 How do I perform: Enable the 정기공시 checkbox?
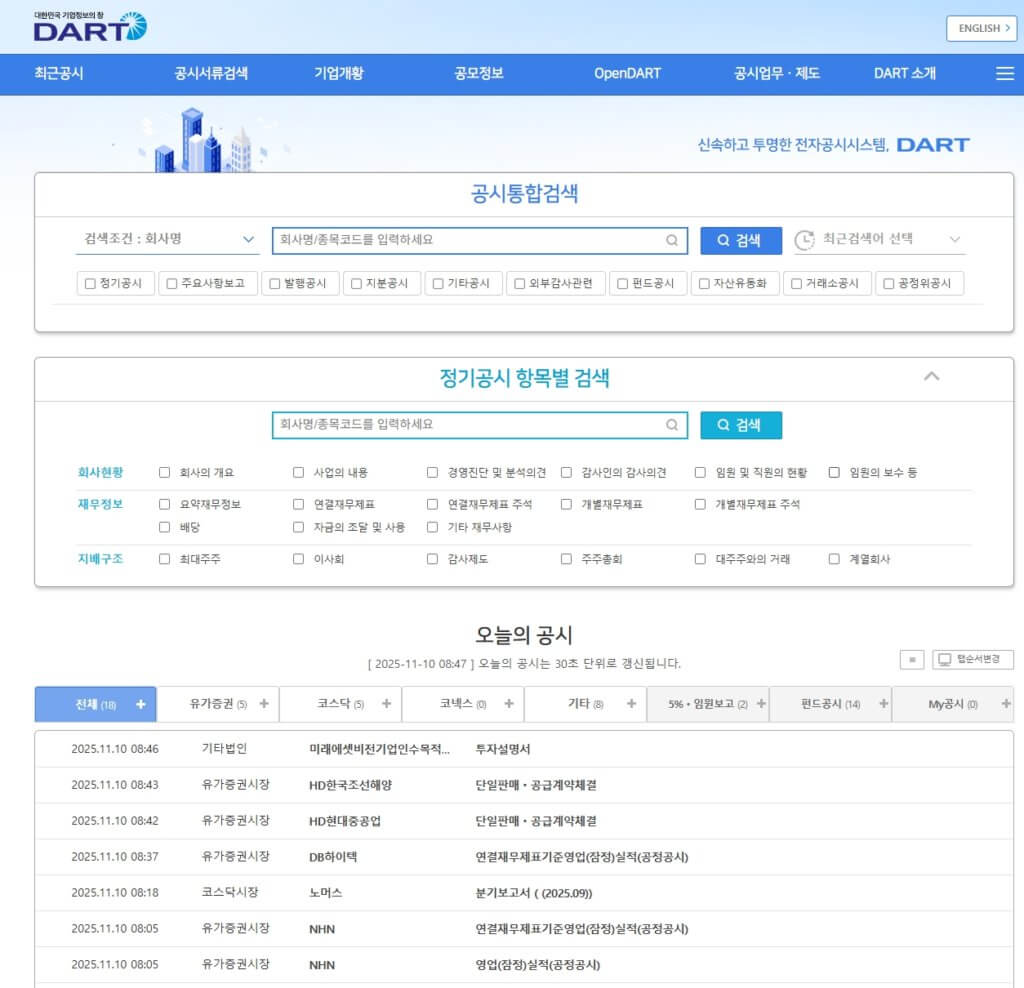[89, 283]
